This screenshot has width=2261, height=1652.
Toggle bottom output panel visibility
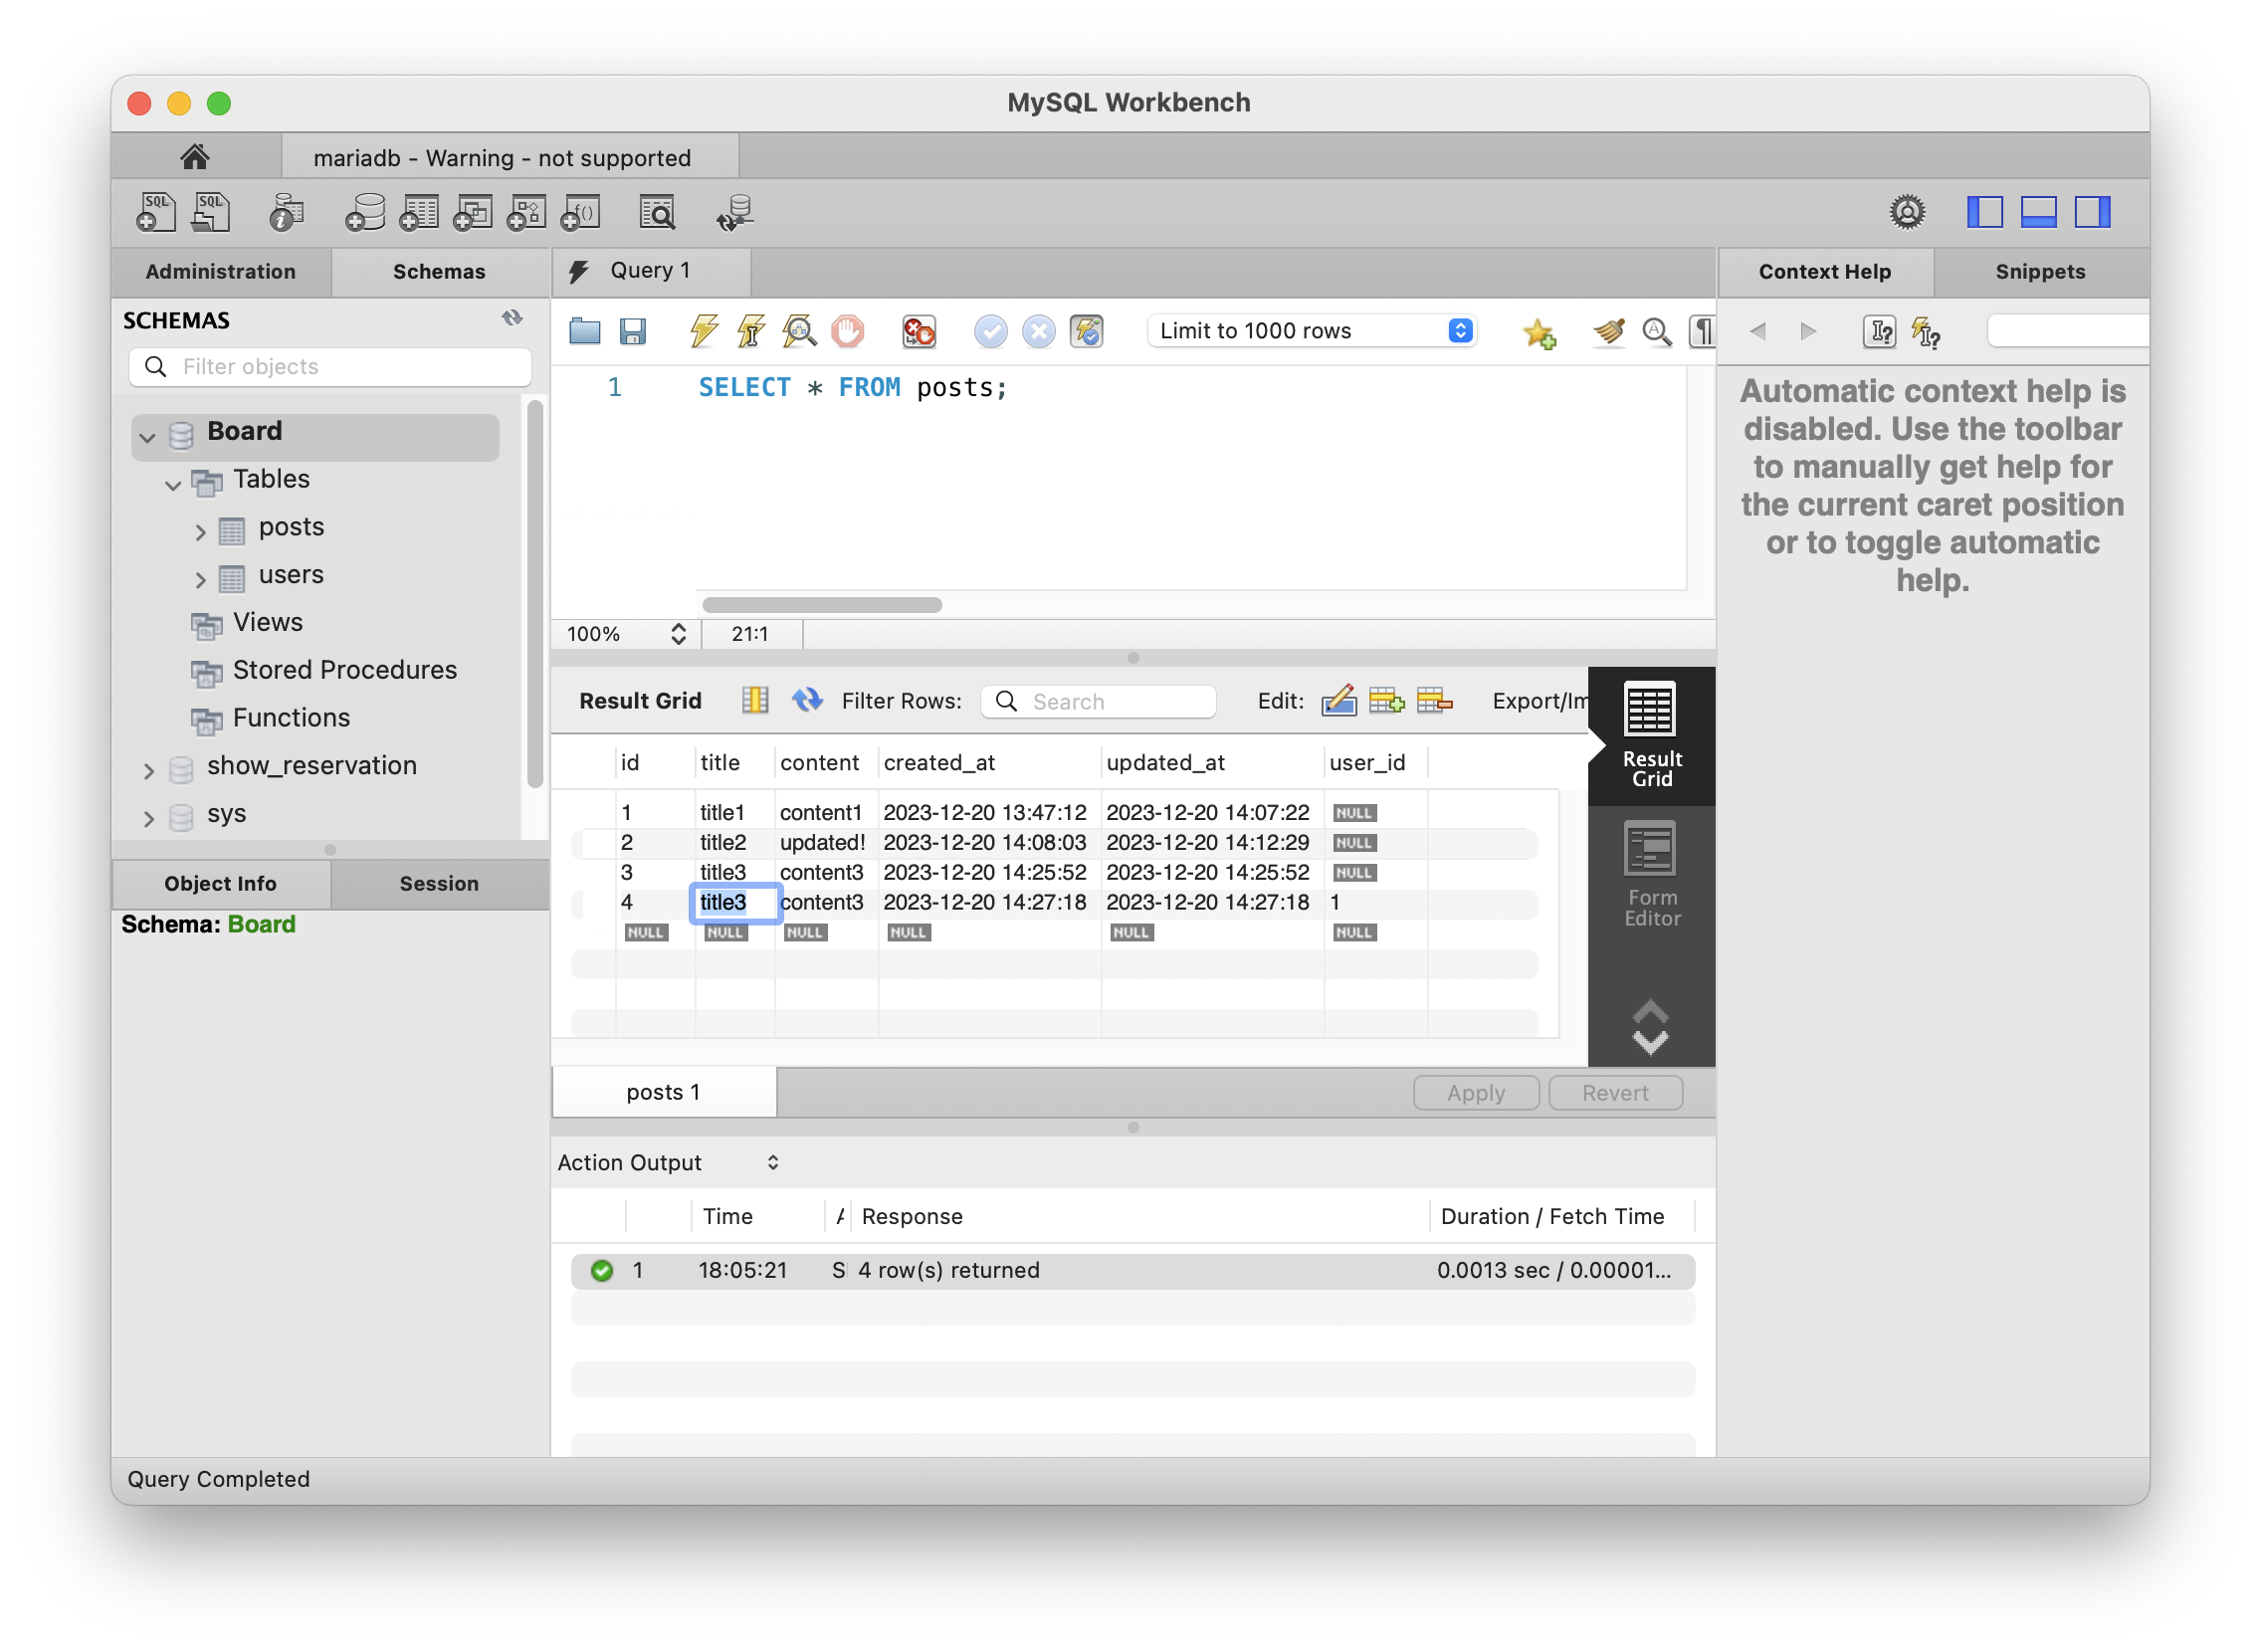coord(2038,212)
